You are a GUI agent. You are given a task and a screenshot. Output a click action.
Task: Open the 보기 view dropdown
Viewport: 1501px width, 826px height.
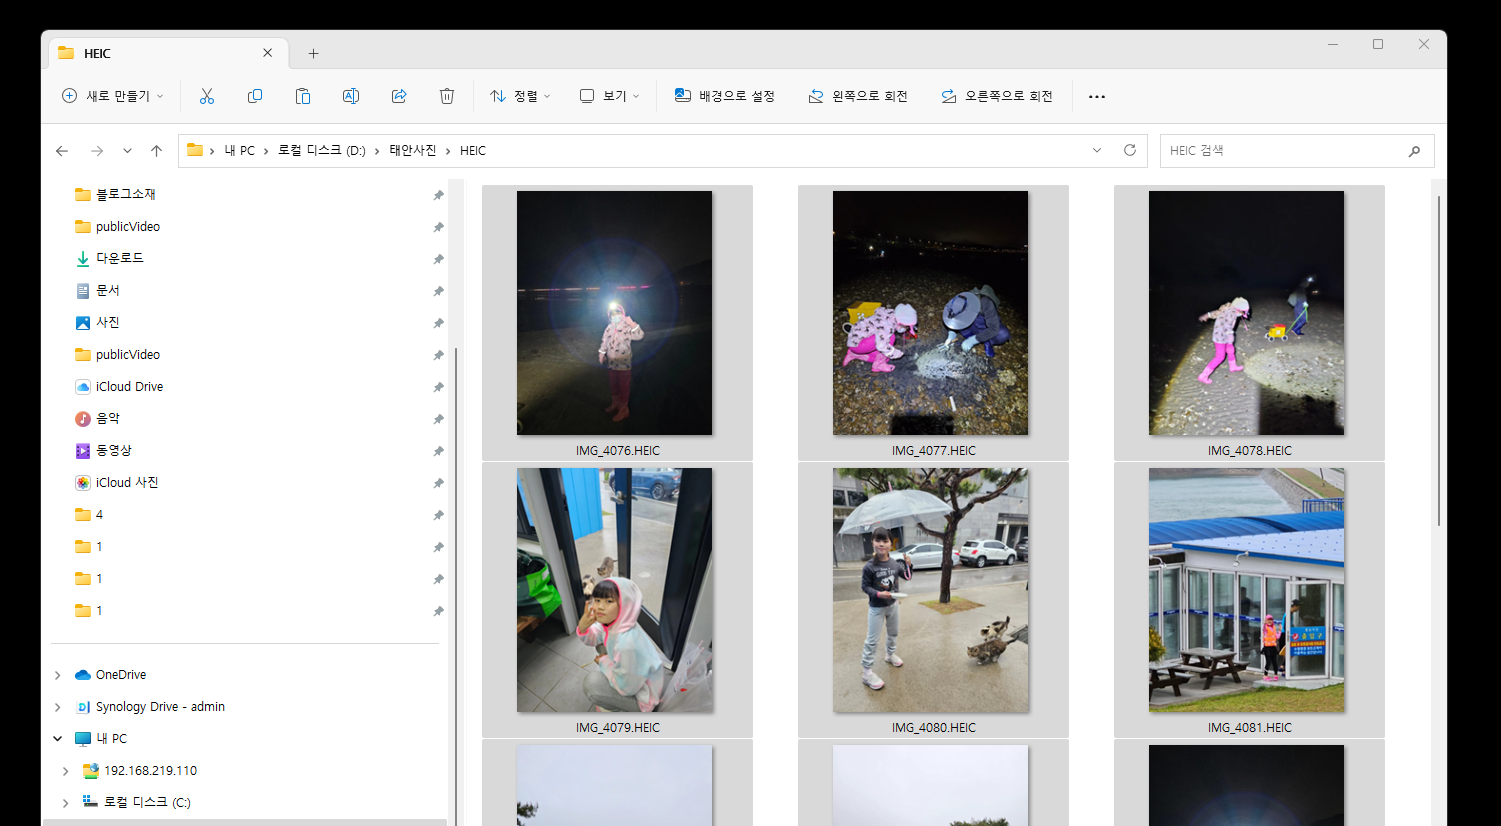(x=609, y=96)
